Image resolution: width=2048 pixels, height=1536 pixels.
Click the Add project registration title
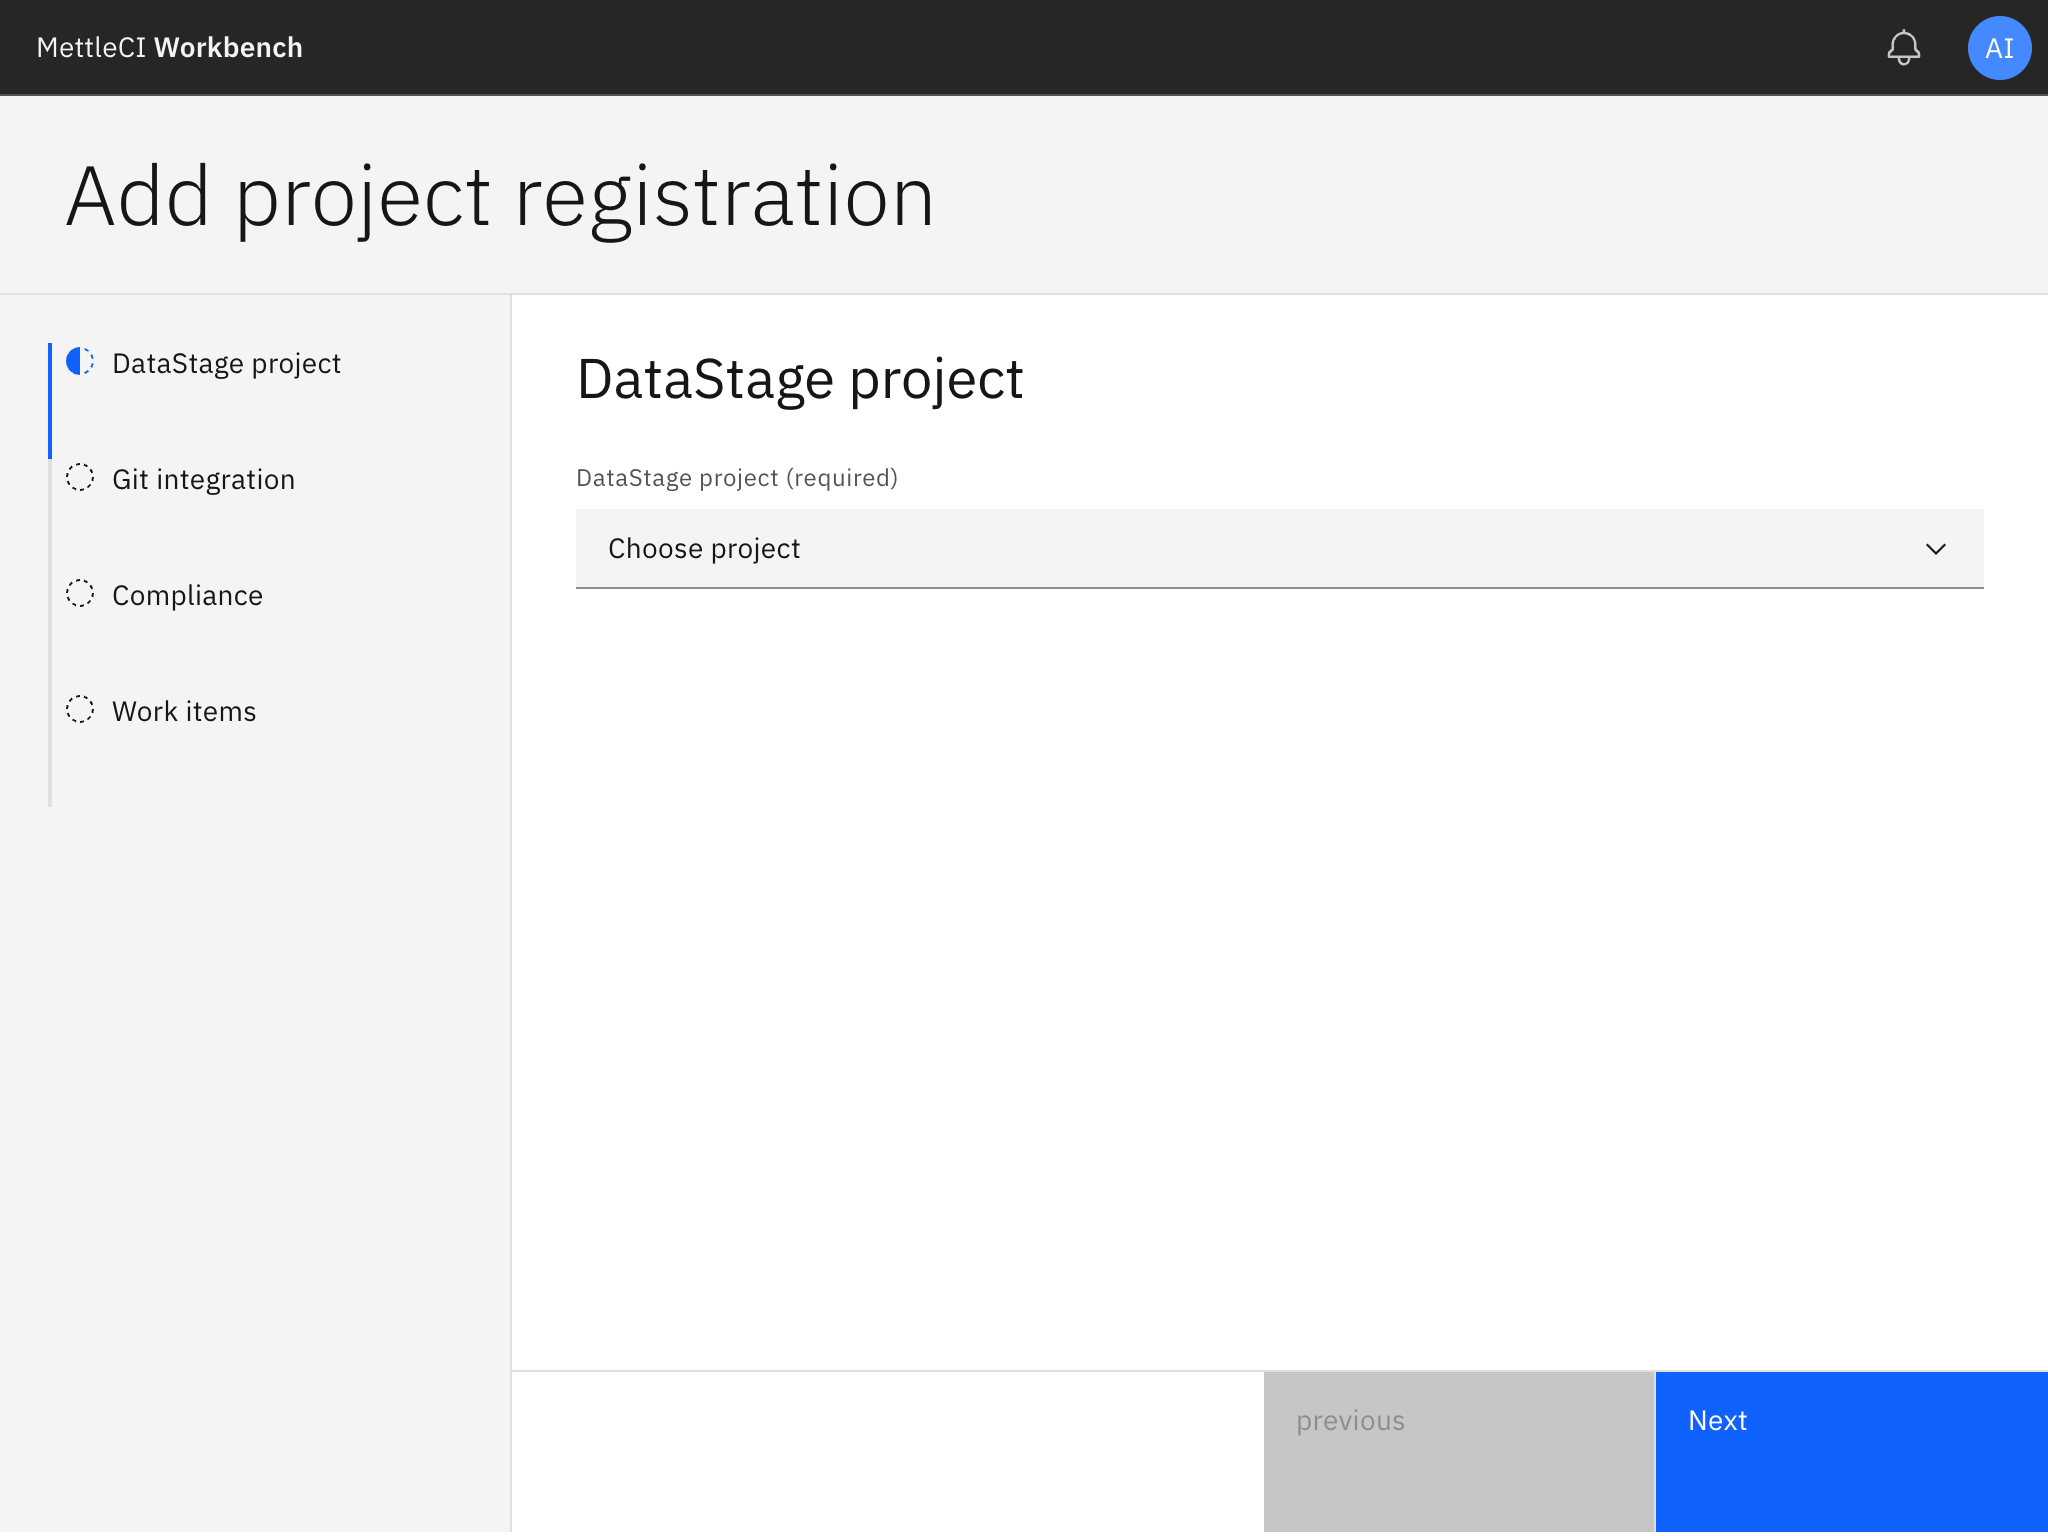tap(501, 196)
